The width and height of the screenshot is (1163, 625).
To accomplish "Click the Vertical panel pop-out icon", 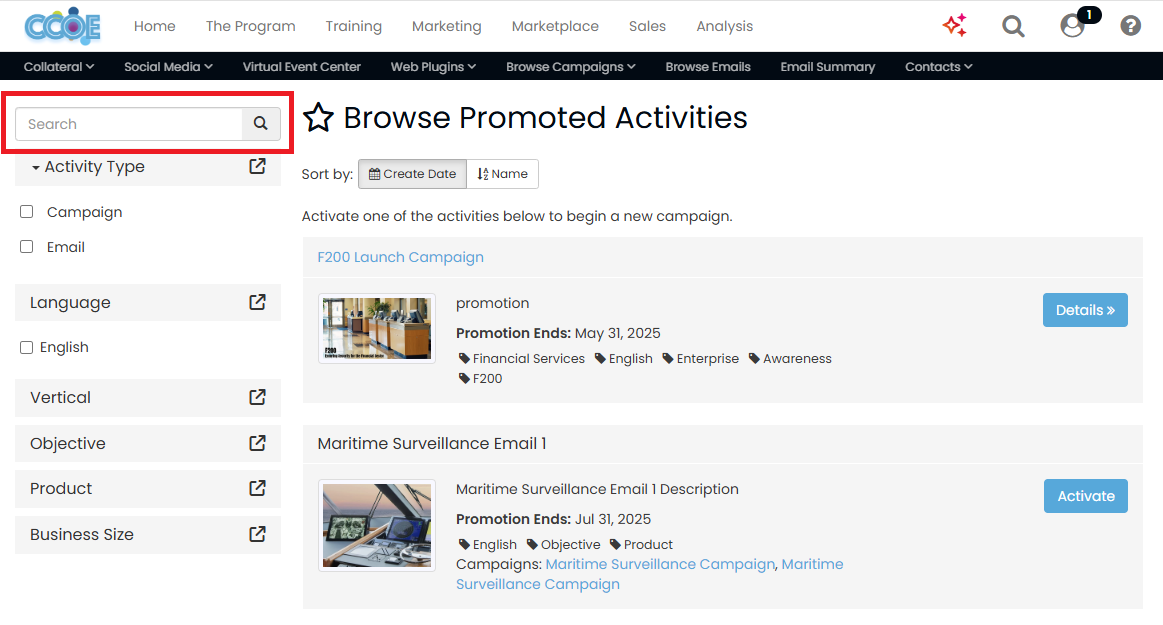I will point(258,397).
